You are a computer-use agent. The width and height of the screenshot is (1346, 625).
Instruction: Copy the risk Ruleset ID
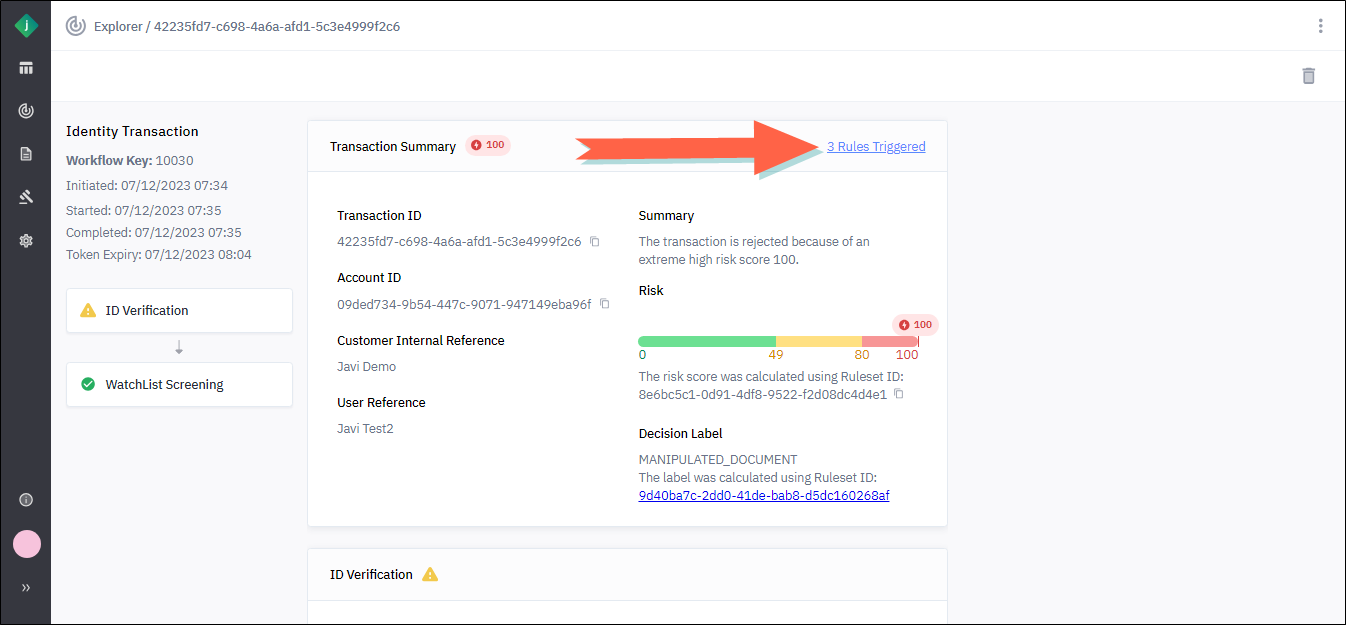point(899,395)
